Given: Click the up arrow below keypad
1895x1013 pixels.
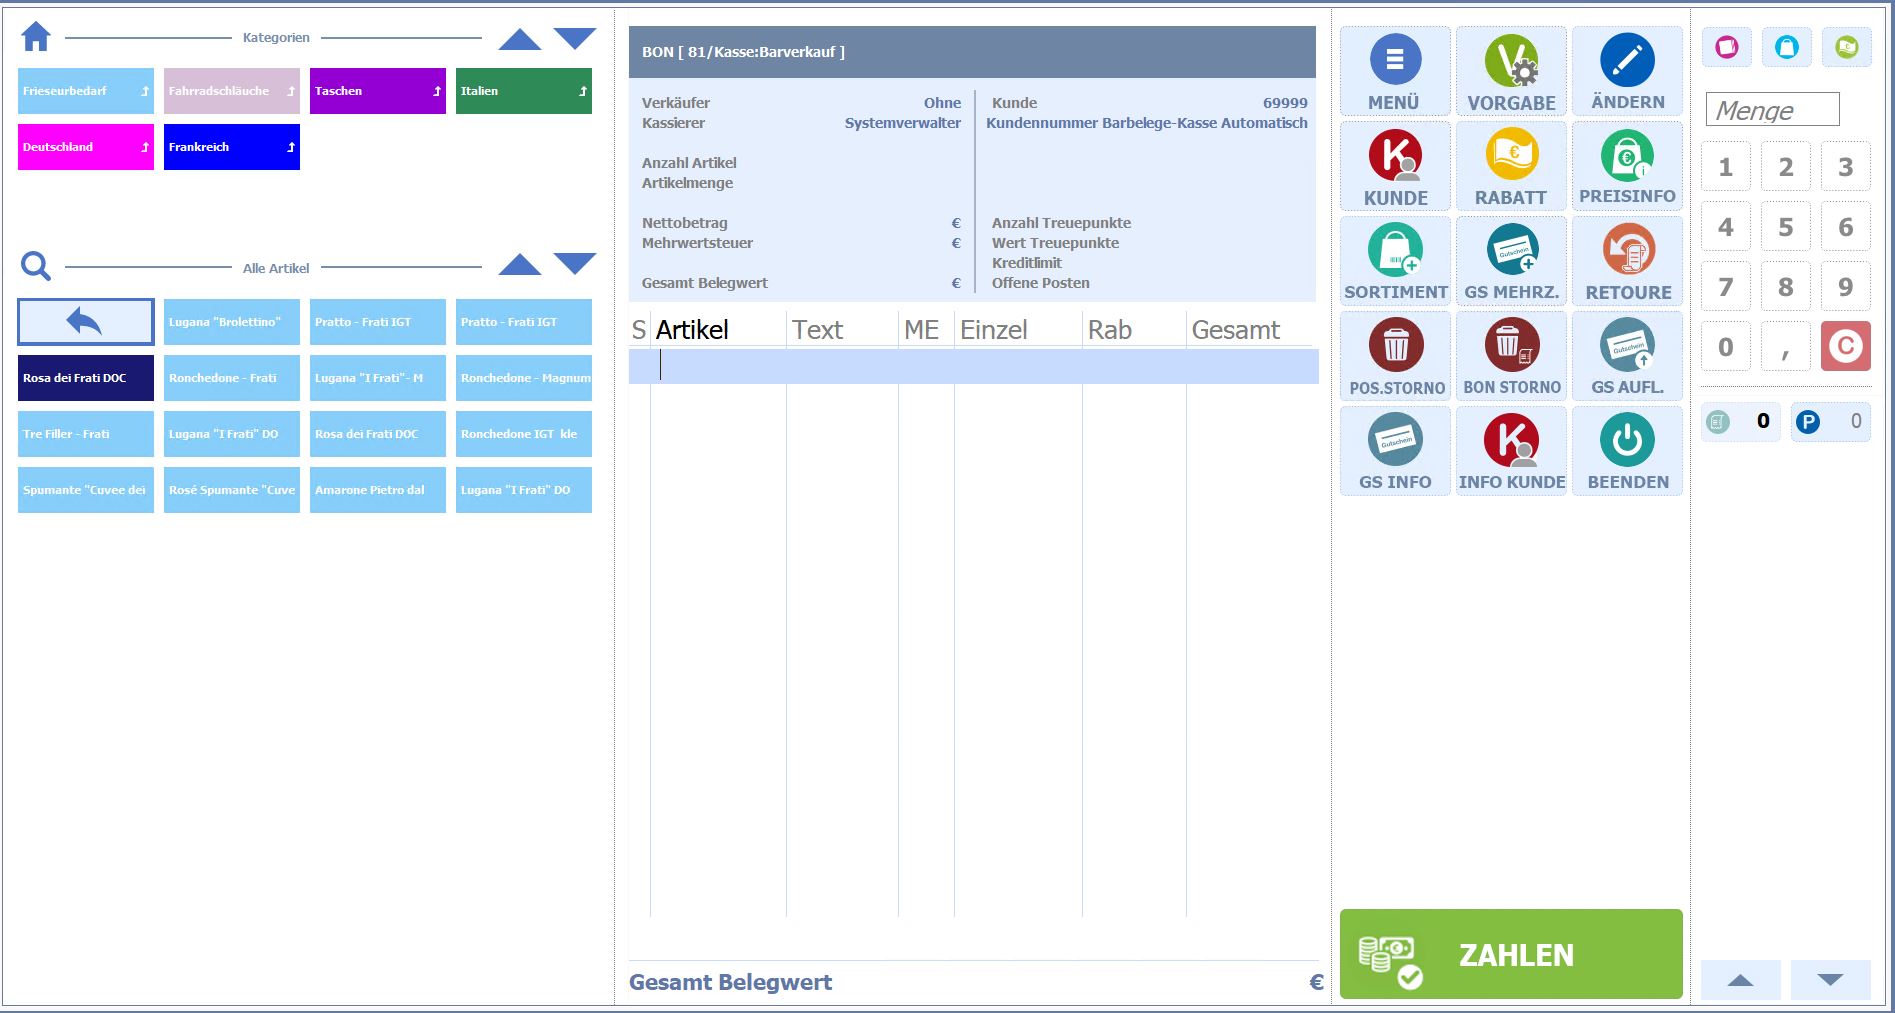Looking at the screenshot, I should pos(1741,980).
